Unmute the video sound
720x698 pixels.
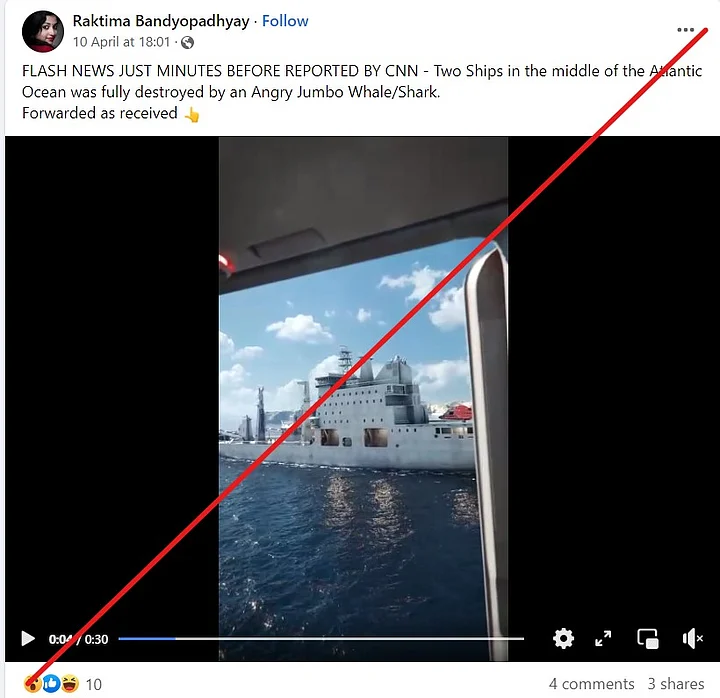pyautogui.click(x=692, y=638)
